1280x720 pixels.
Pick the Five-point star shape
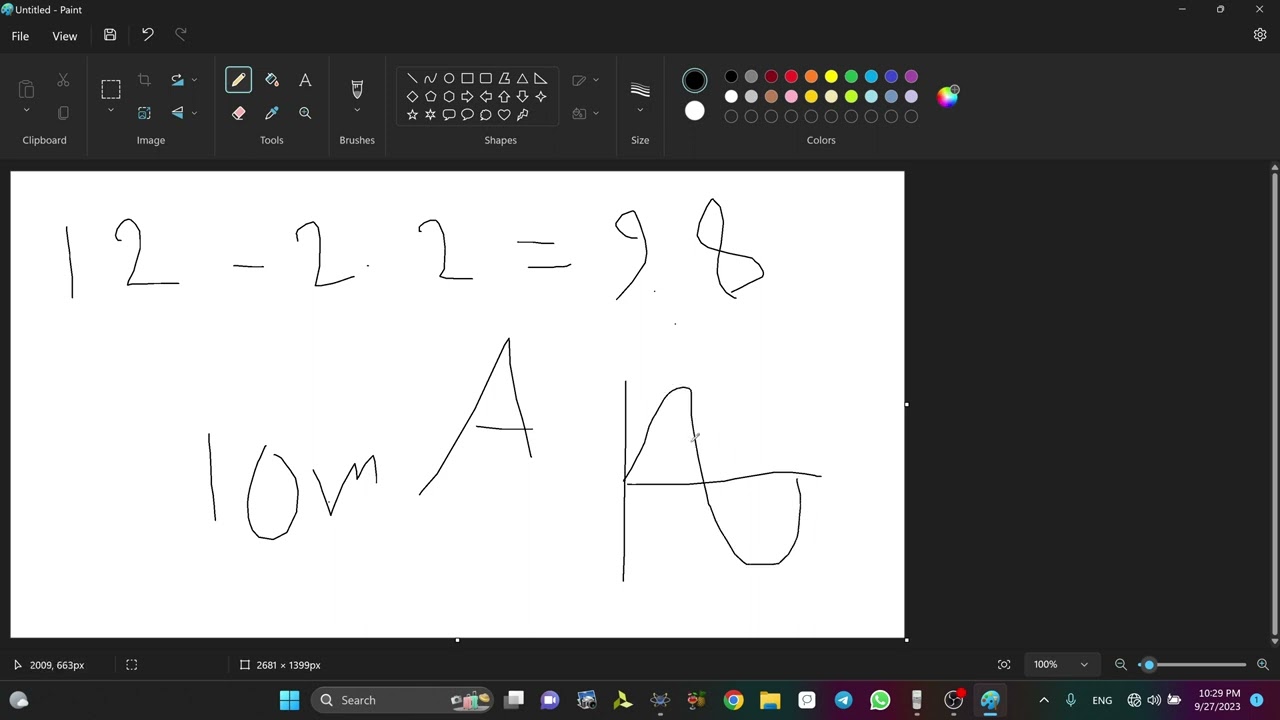pyautogui.click(x=412, y=115)
